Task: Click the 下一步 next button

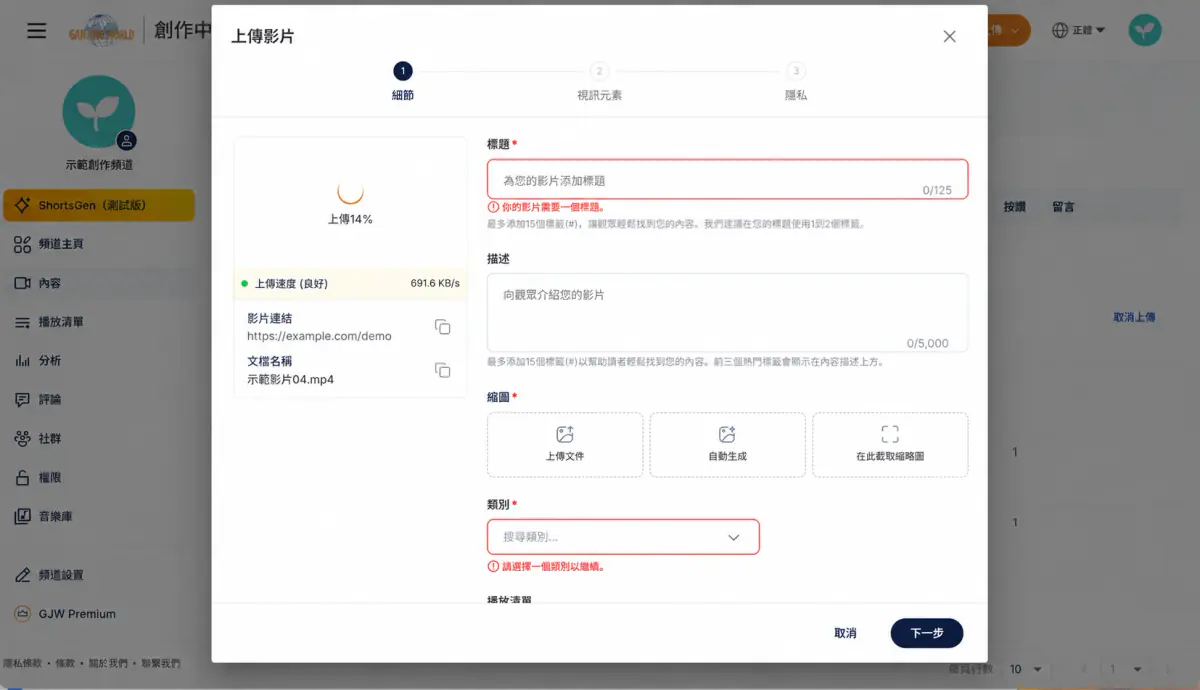Action: coord(927,633)
